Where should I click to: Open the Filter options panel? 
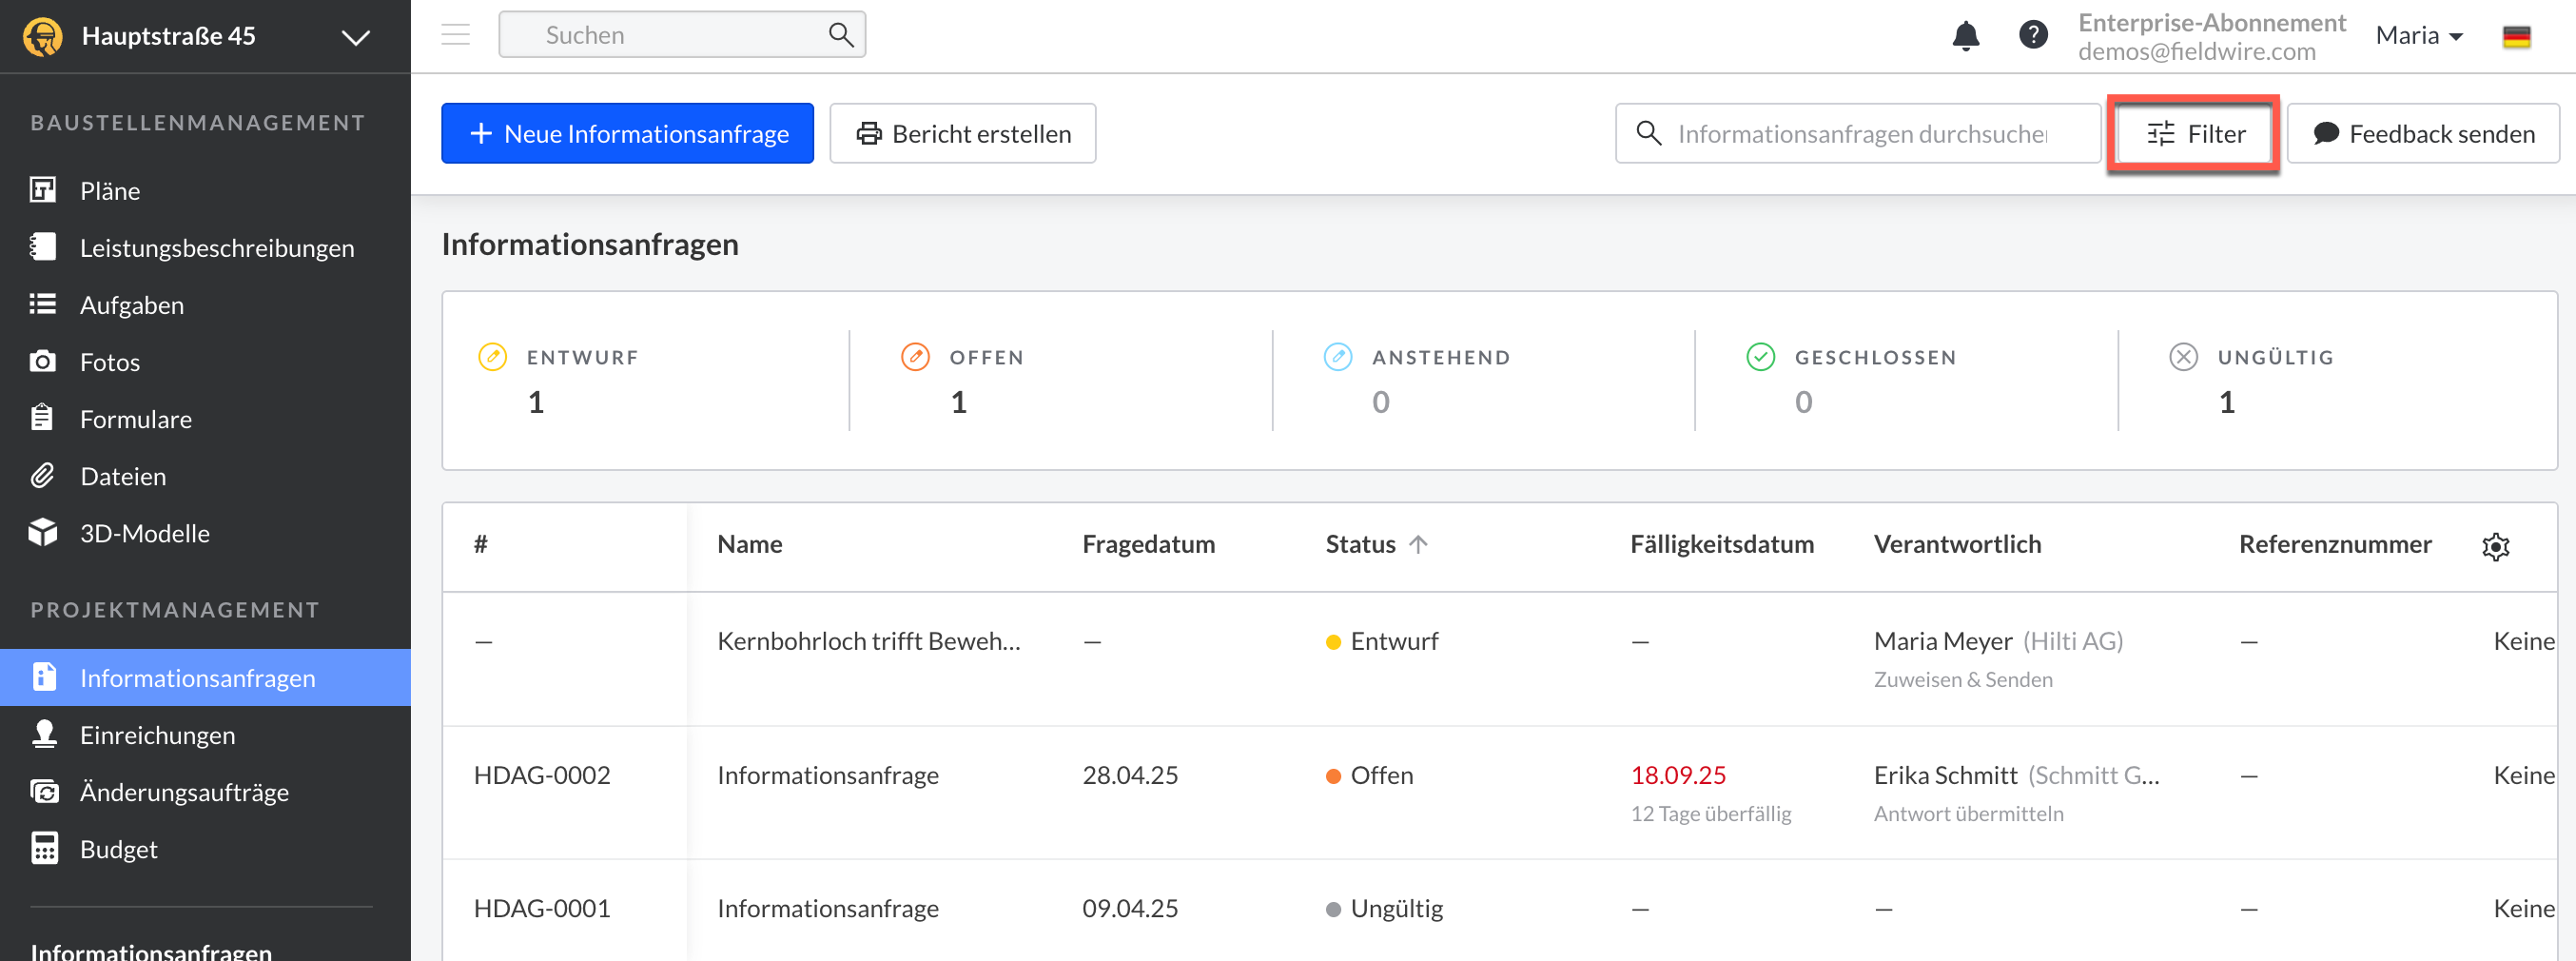pos(2195,134)
